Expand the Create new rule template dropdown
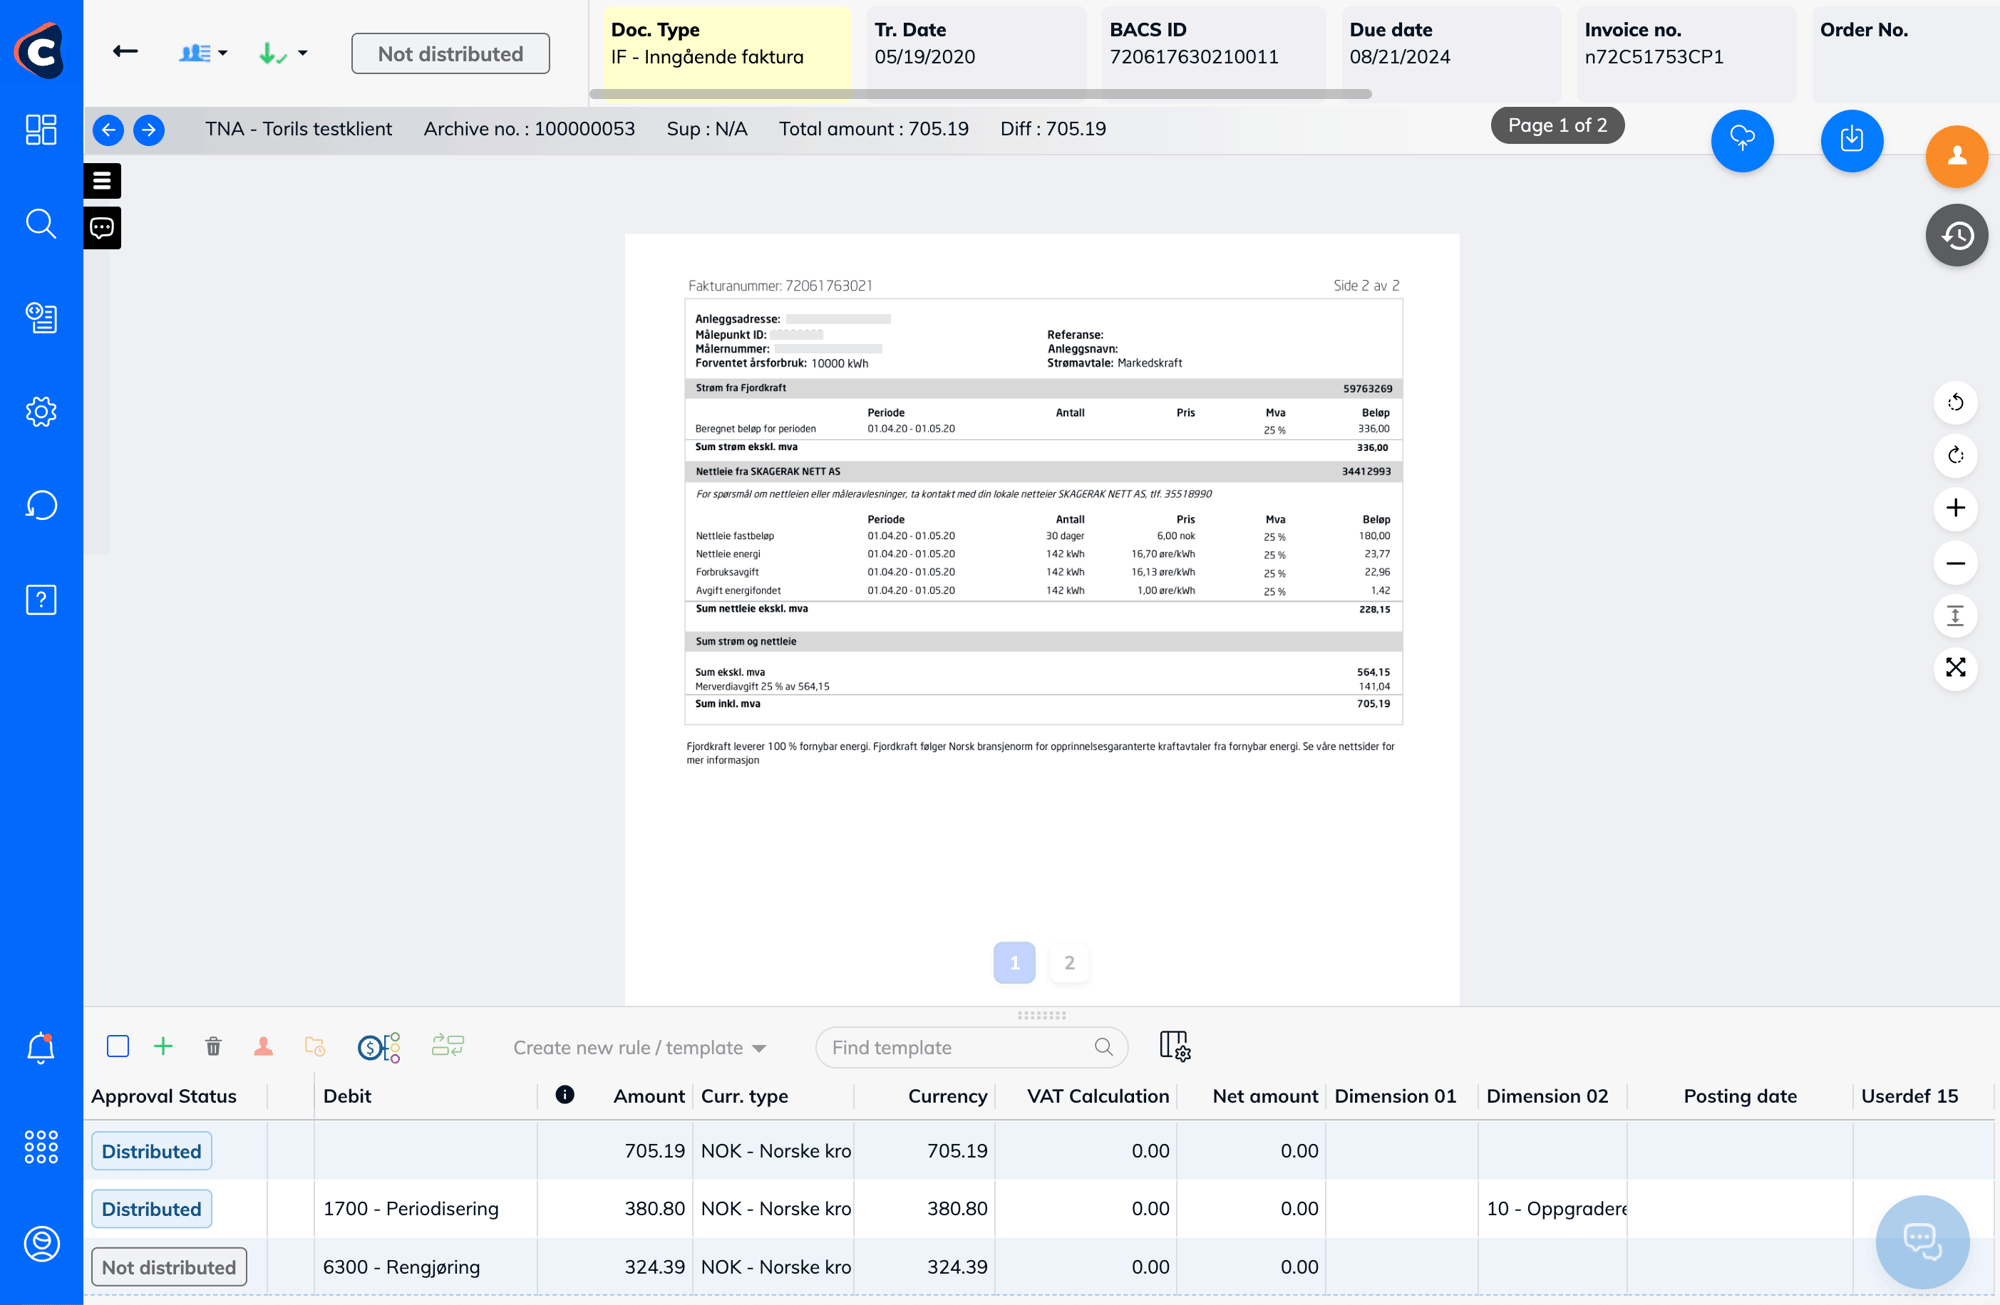 (x=764, y=1047)
